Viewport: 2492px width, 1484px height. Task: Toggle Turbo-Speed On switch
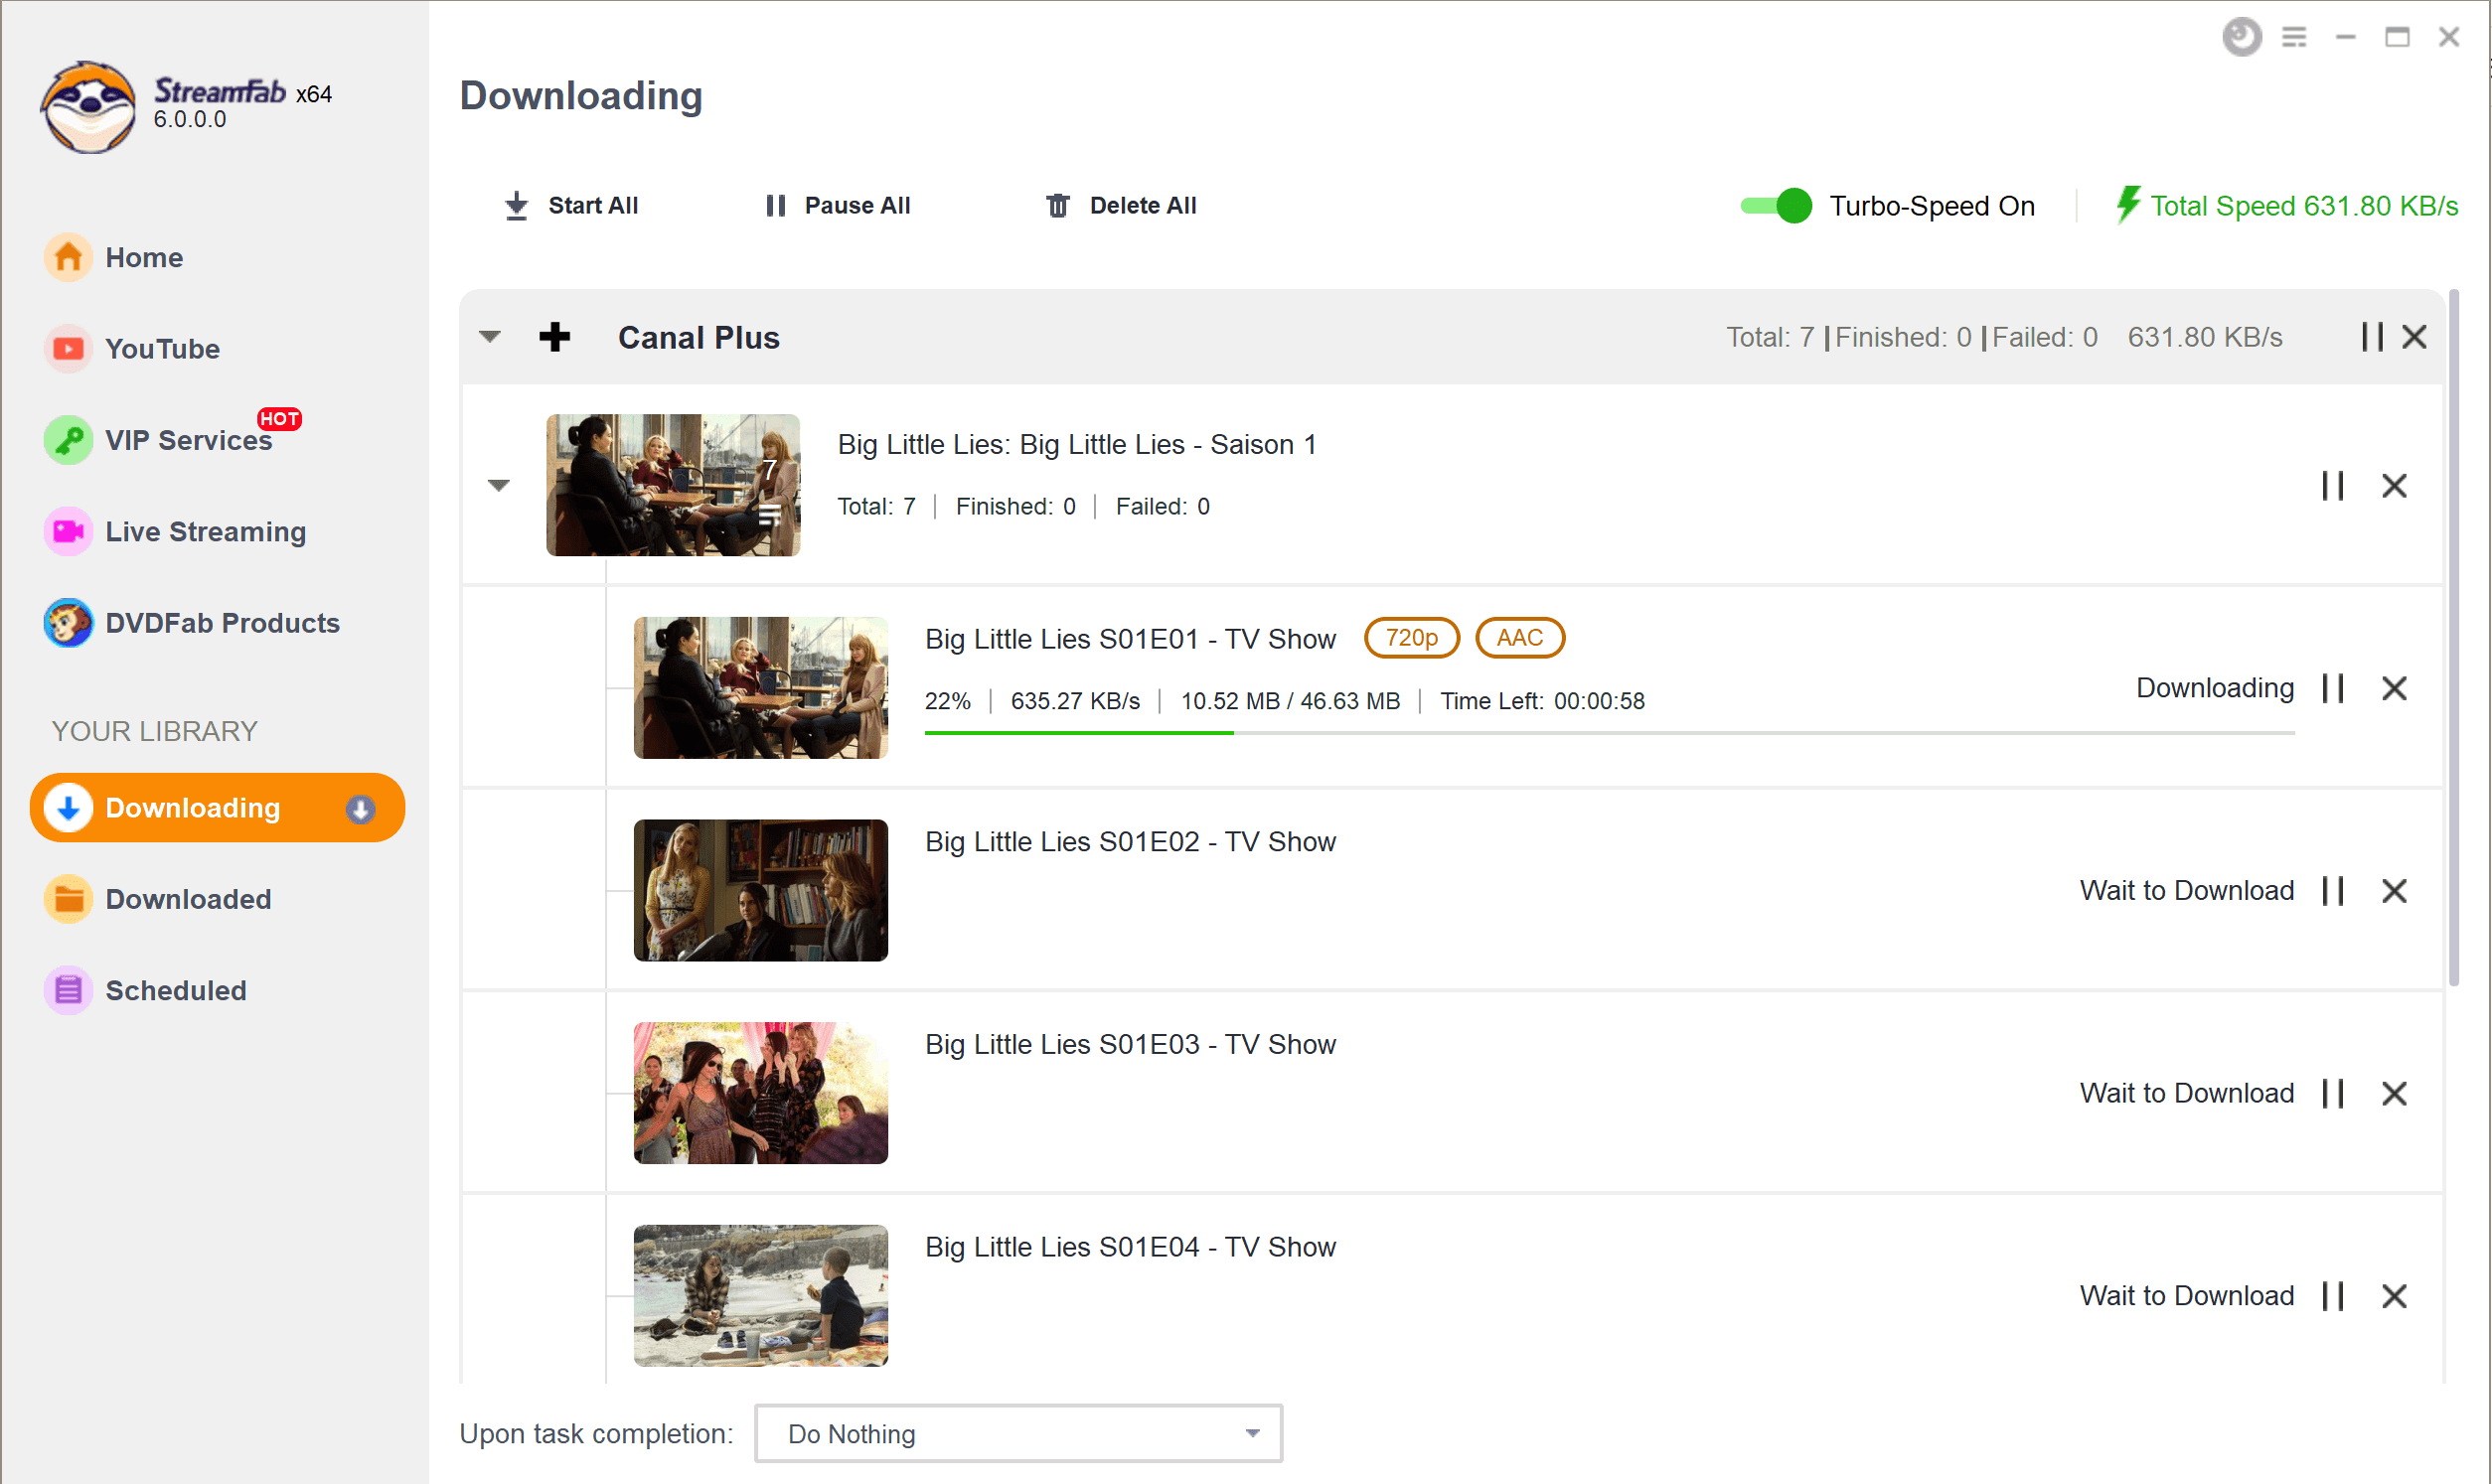[1777, 207]
